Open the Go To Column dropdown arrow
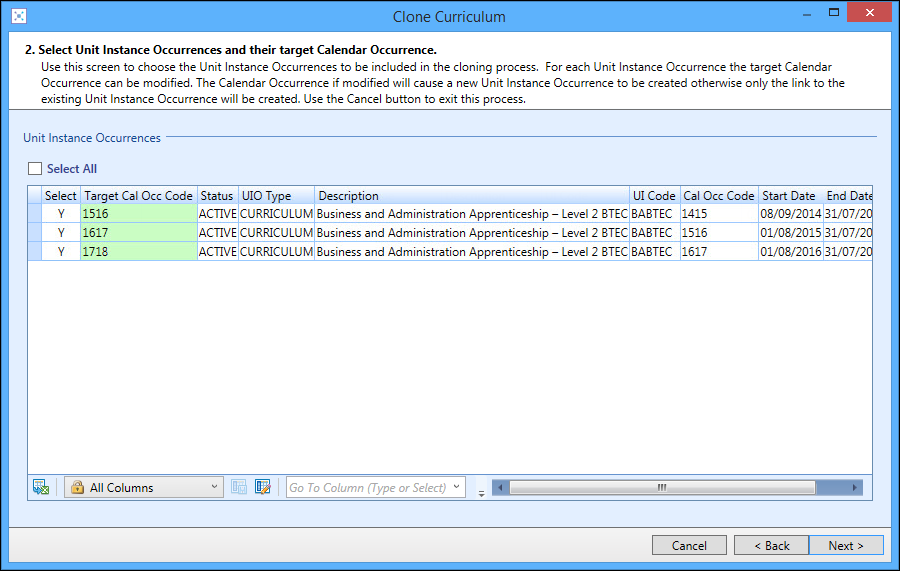Viewport: 900px width, 571px height. point(456,487)
